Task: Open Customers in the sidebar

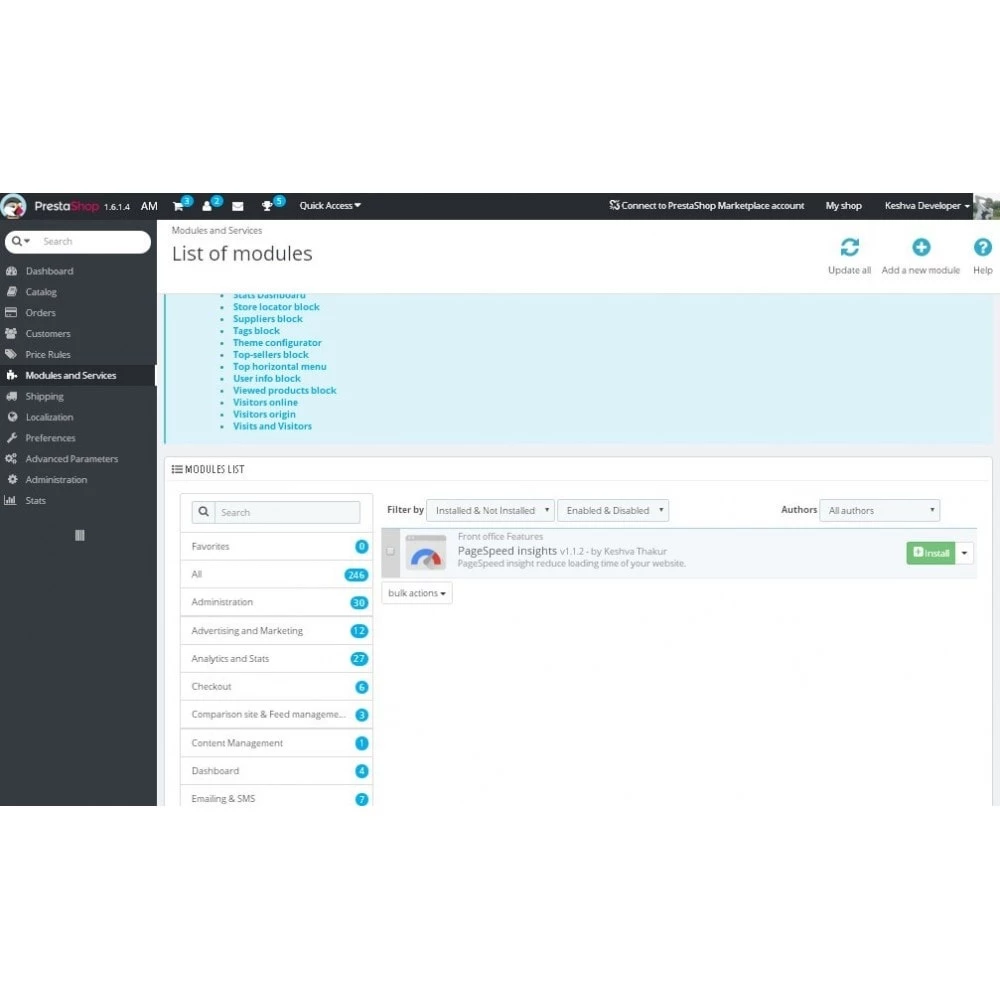Action: 48,334
